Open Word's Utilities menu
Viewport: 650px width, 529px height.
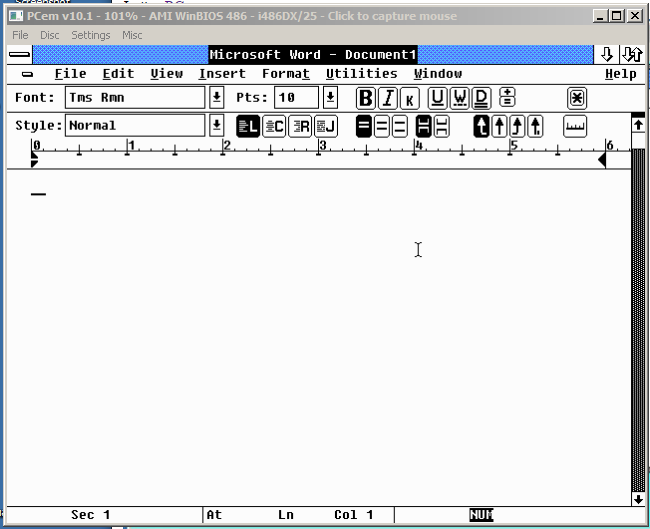pyautogui.click(x=361, y=74)
